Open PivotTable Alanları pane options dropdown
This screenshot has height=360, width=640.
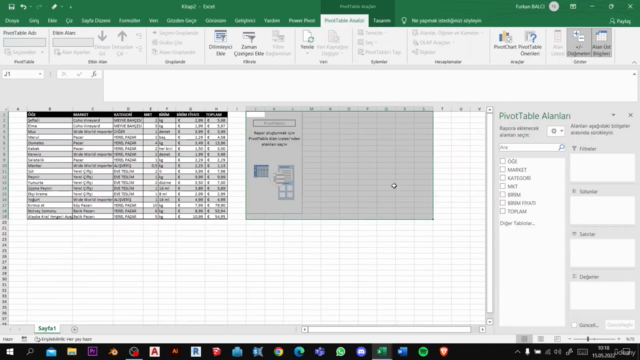(613, 116)
